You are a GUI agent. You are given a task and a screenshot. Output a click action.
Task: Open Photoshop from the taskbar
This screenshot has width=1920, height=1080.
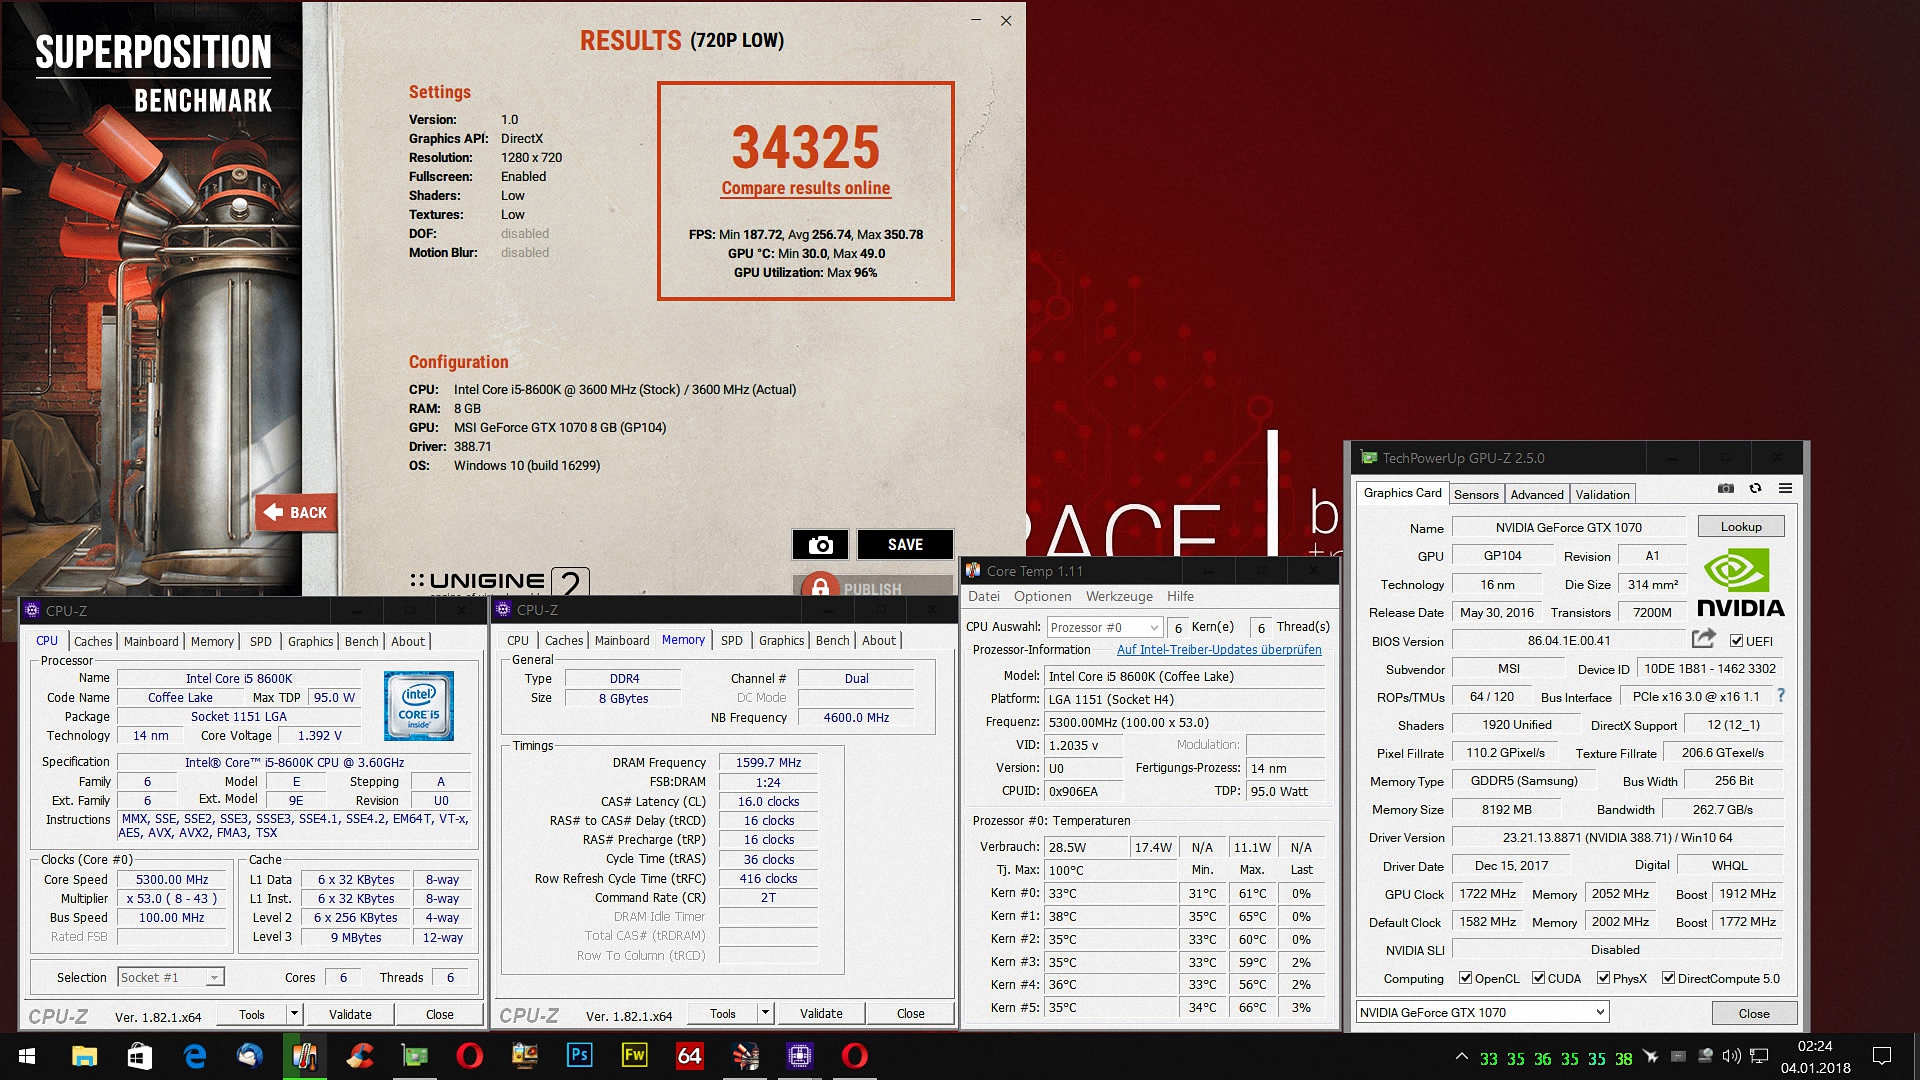point(579,1055)
